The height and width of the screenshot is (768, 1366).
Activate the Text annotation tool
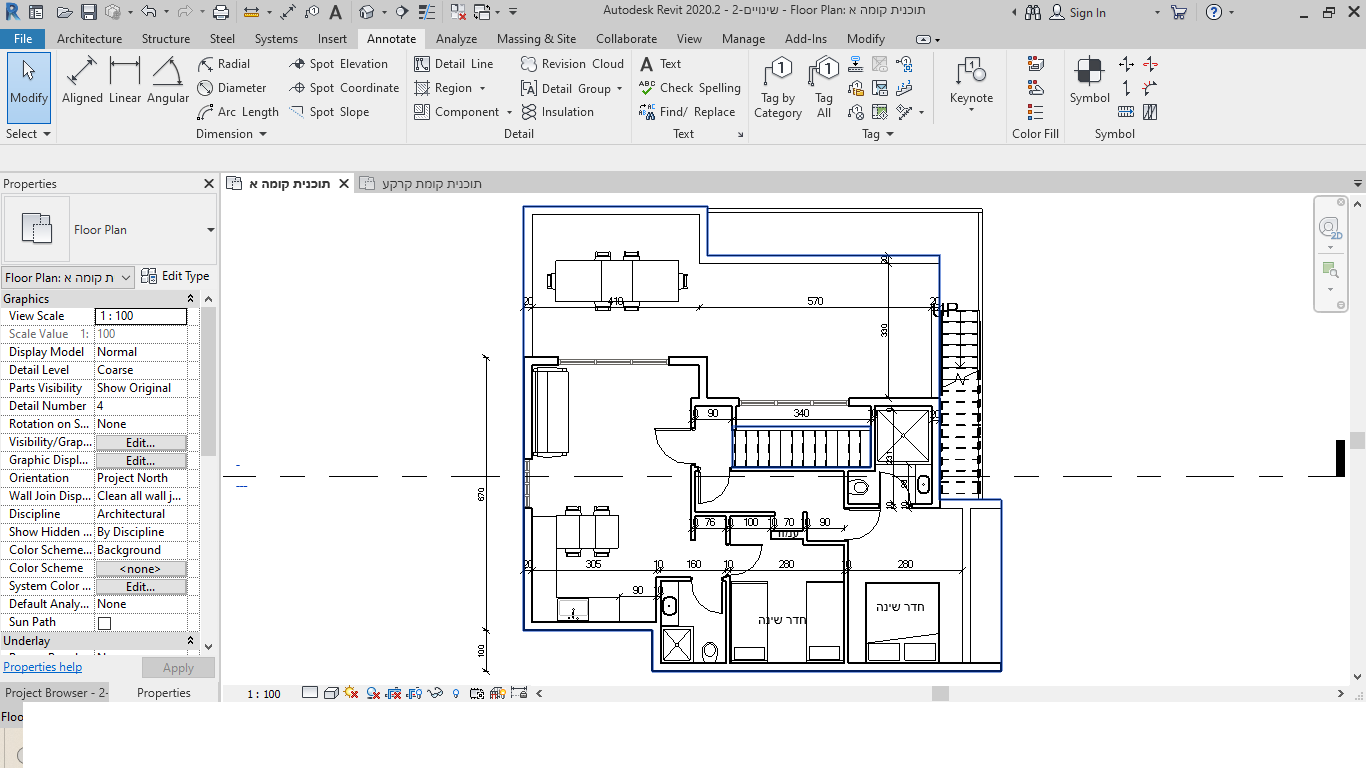point(660,63)
